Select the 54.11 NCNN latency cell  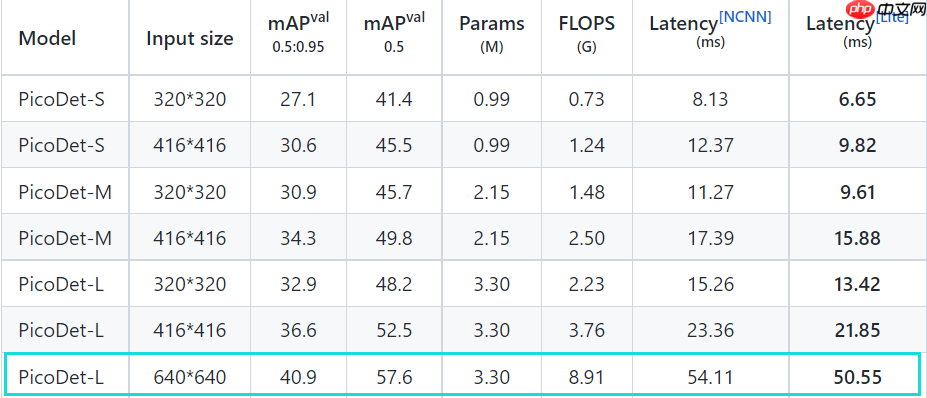[711, 377]
